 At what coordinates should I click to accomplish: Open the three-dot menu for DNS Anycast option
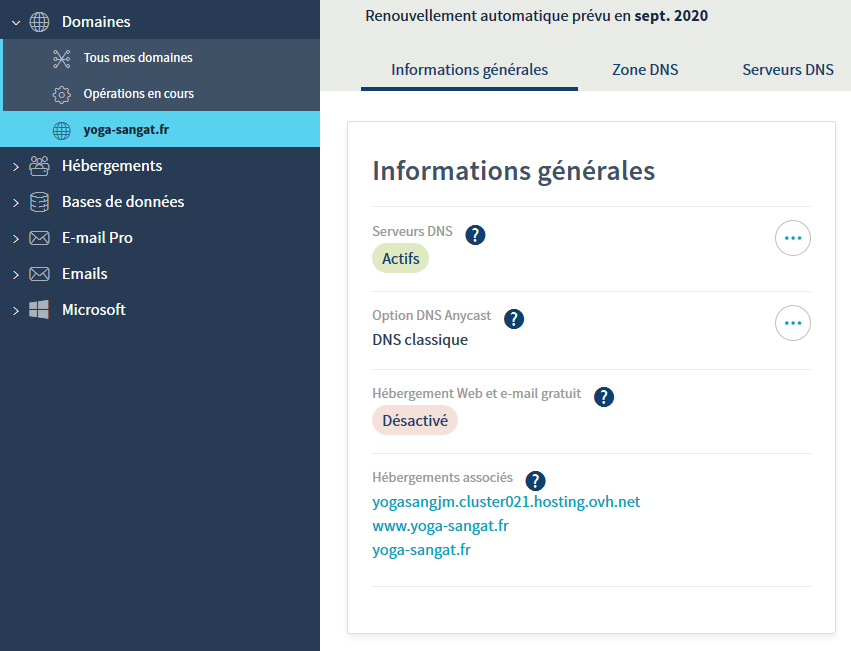793,323
